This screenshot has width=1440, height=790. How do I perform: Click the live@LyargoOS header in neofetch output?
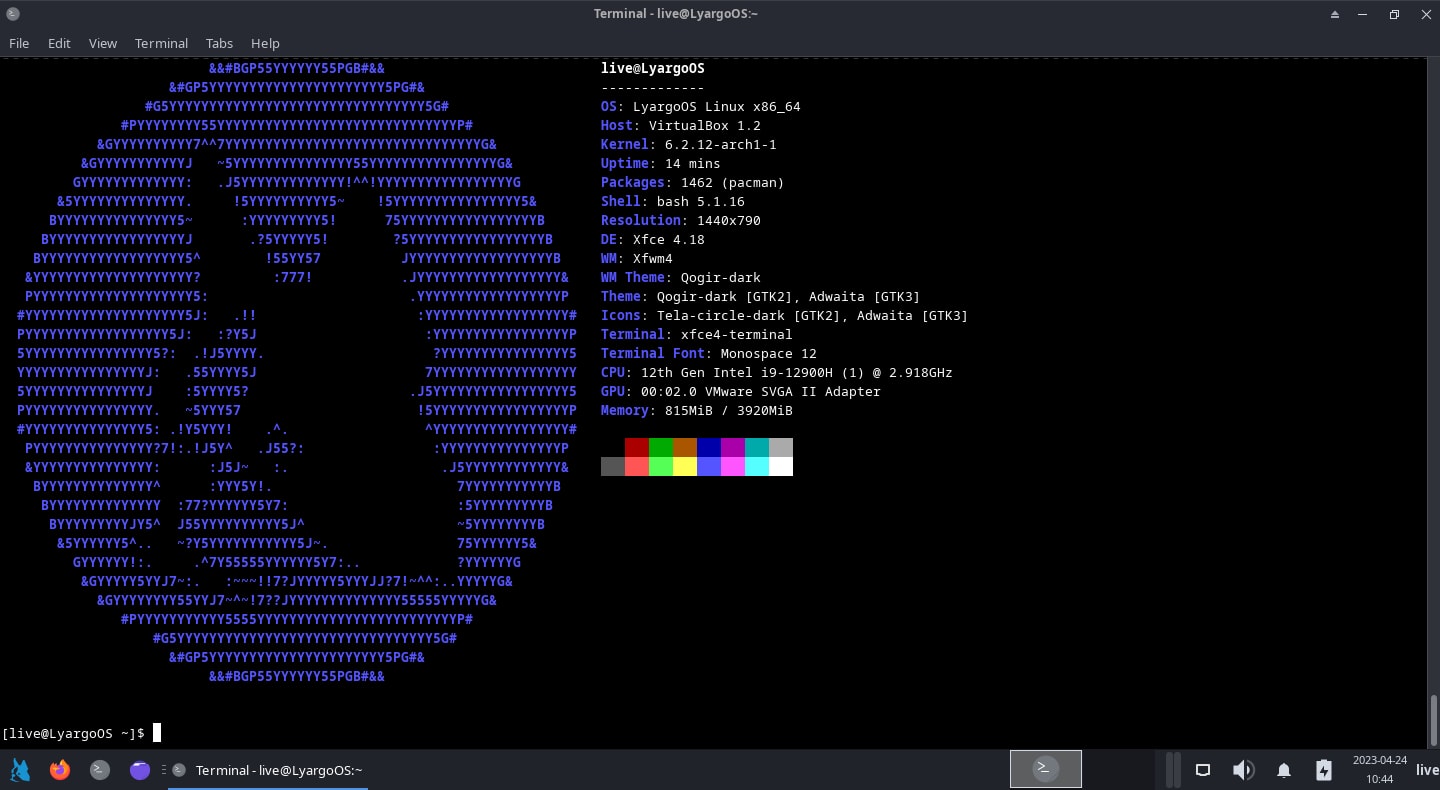pyautogui.click(x=653, y=68)
